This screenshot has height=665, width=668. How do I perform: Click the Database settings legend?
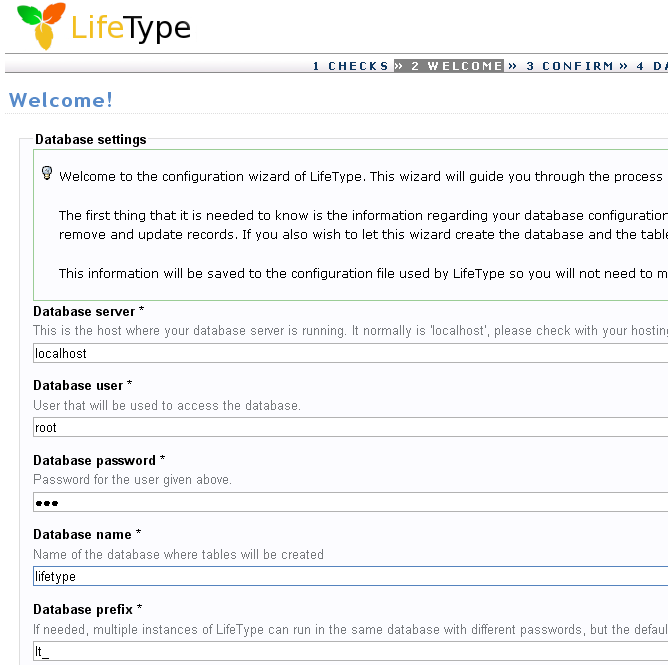coord(91,140)
